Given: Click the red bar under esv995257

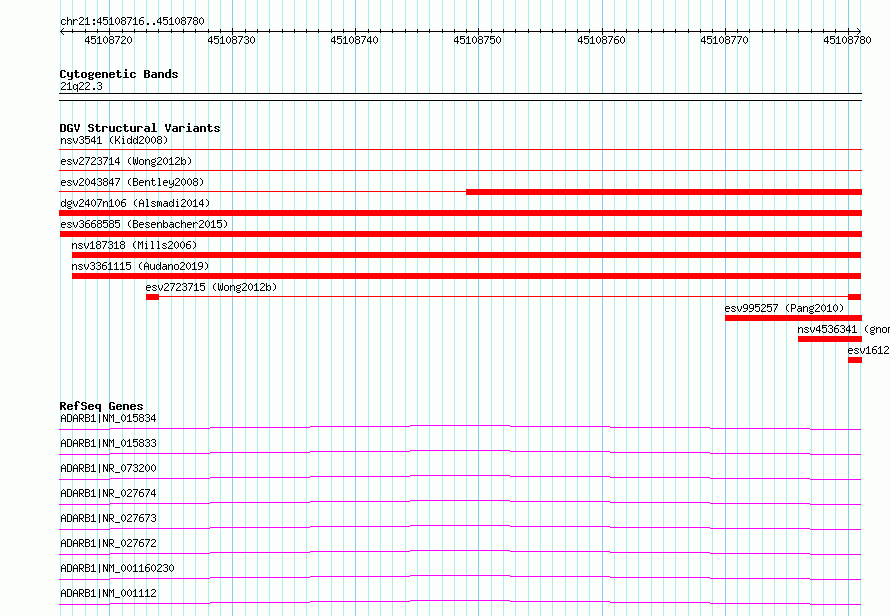Looking at the screenshot, I should [x=794, y=318].
